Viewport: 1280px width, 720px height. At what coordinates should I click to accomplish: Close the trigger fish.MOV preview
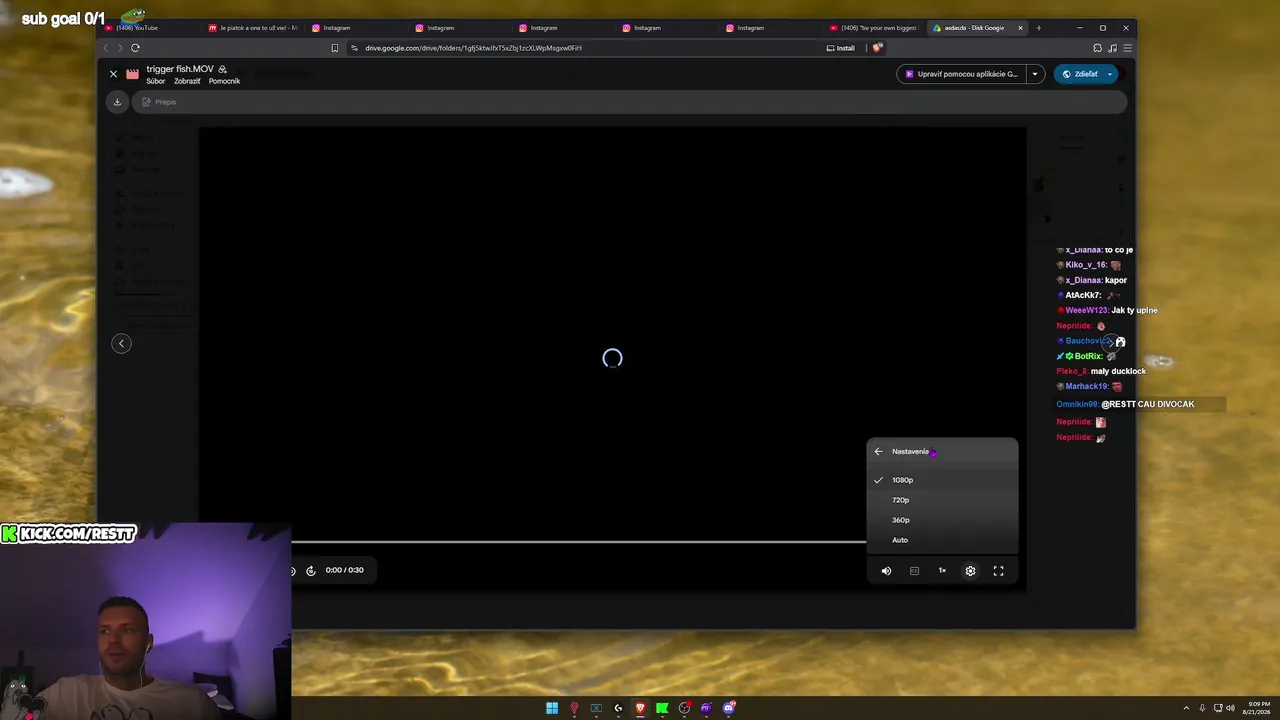point(113,74)
